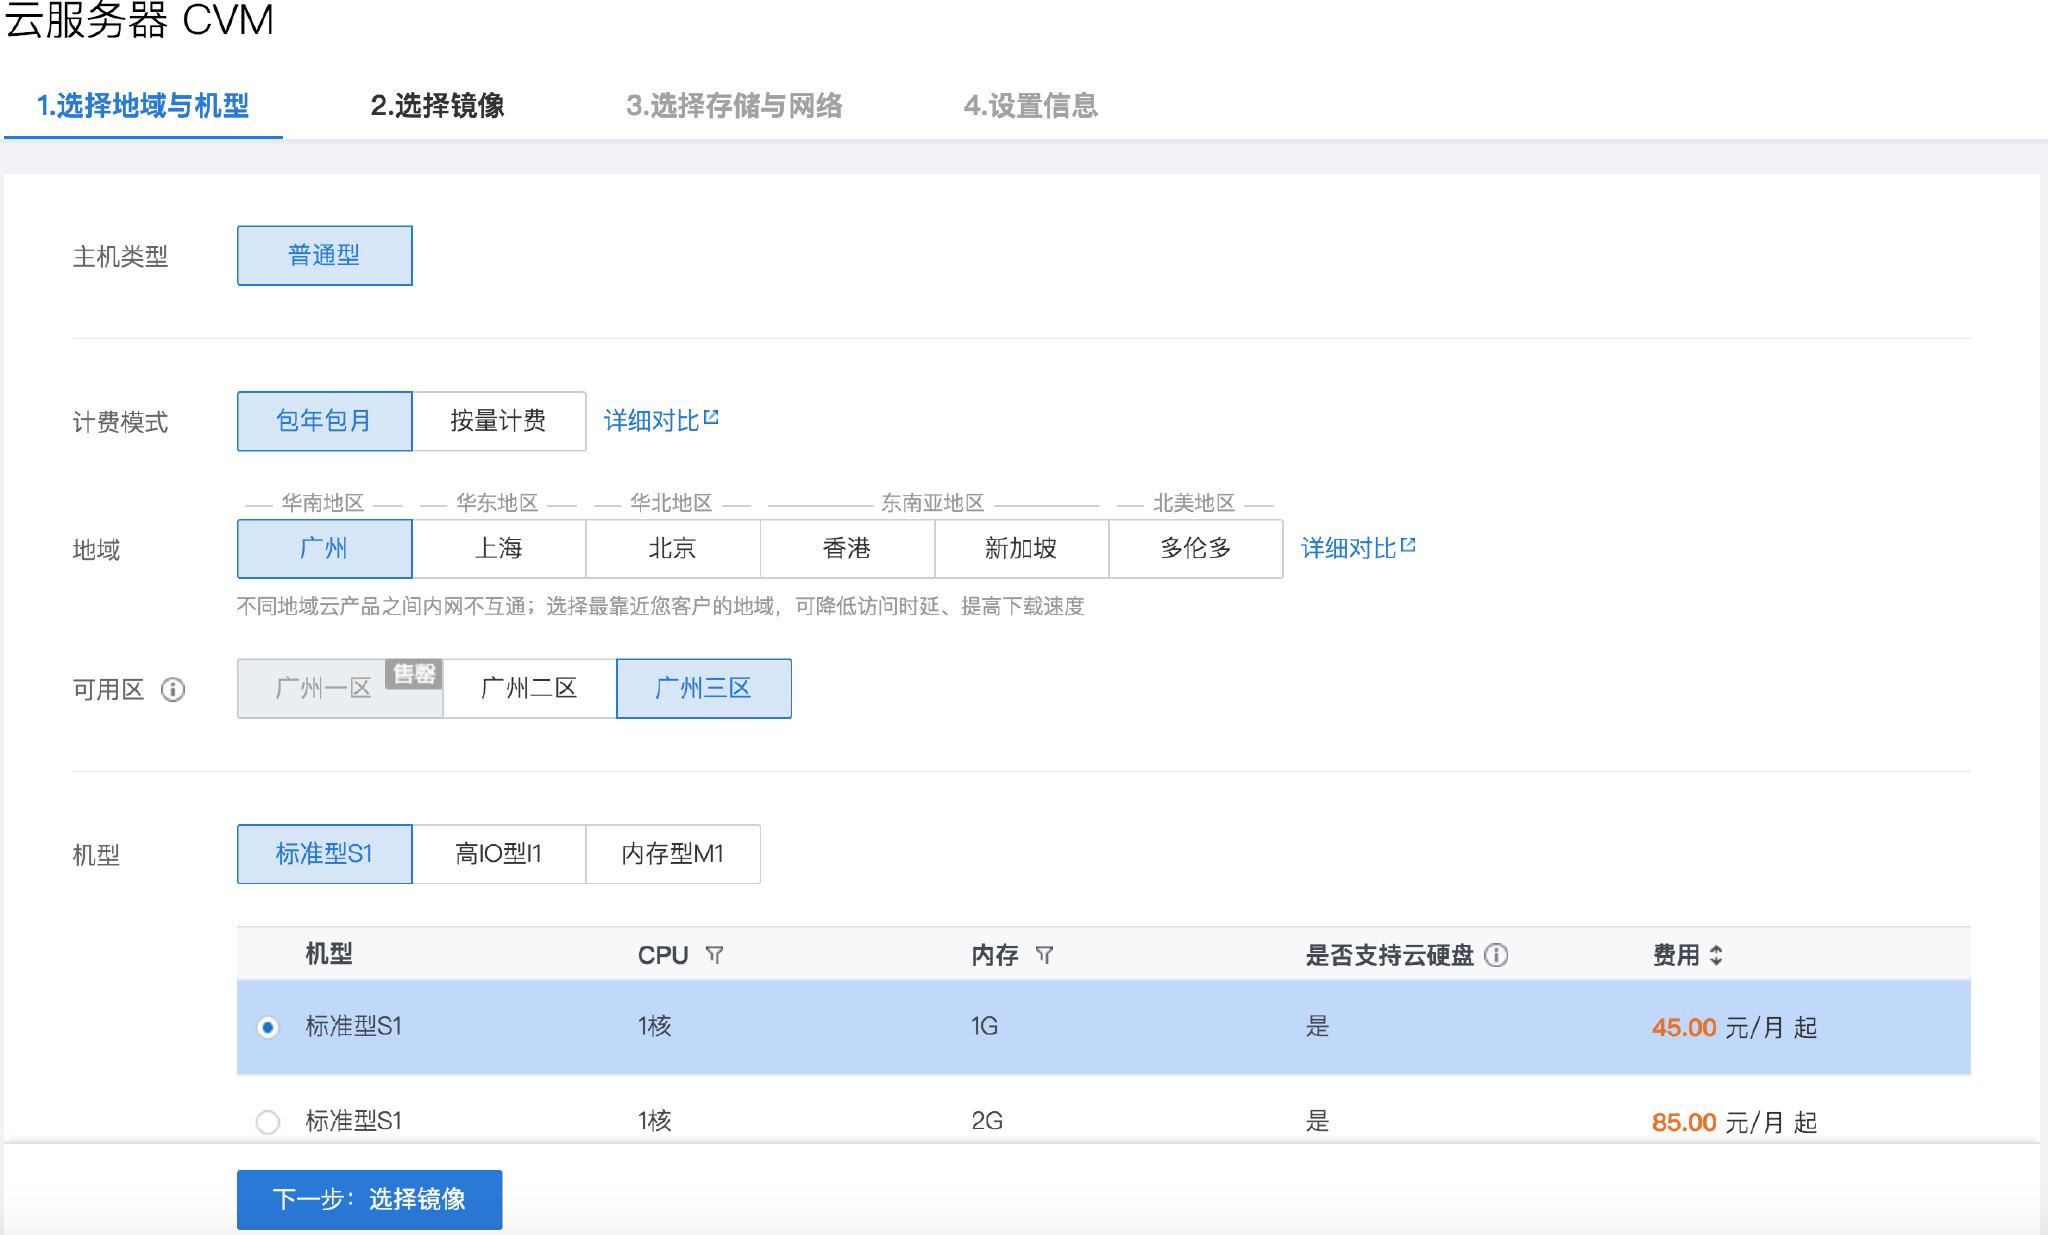Click the info icon beside 可用区
The width and height of the screenshot is (2048, 1235).
(x=173, y=690)
